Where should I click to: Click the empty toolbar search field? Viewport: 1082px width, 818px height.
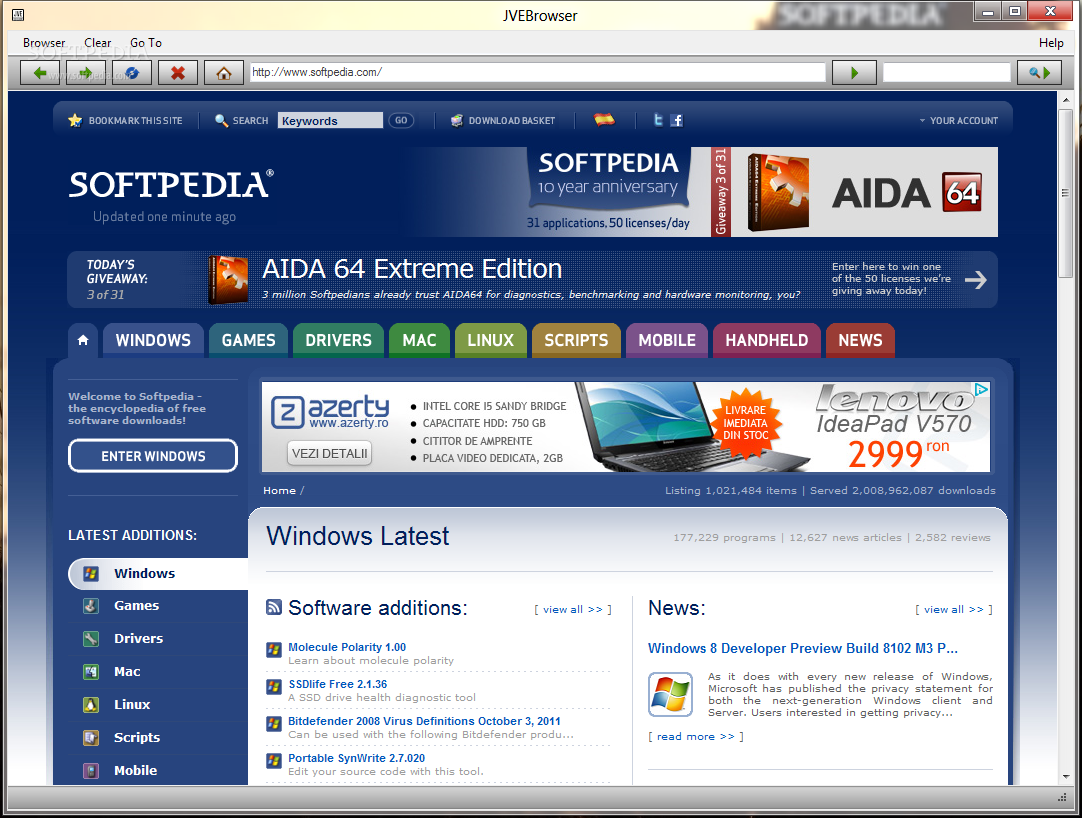click(x=947, y=72)
